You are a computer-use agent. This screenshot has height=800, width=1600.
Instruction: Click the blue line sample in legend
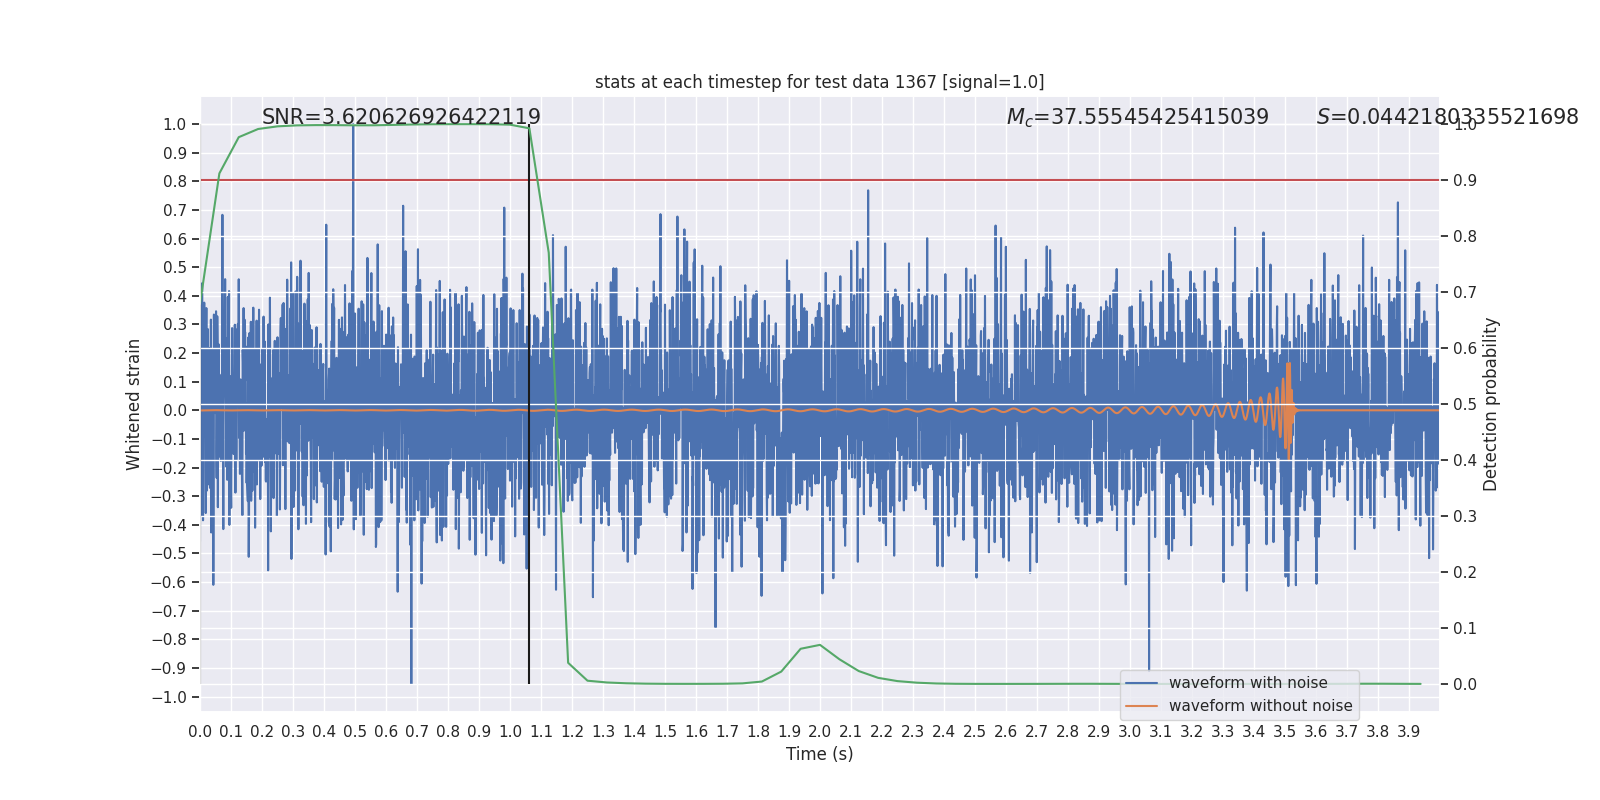pos(1142,683)
